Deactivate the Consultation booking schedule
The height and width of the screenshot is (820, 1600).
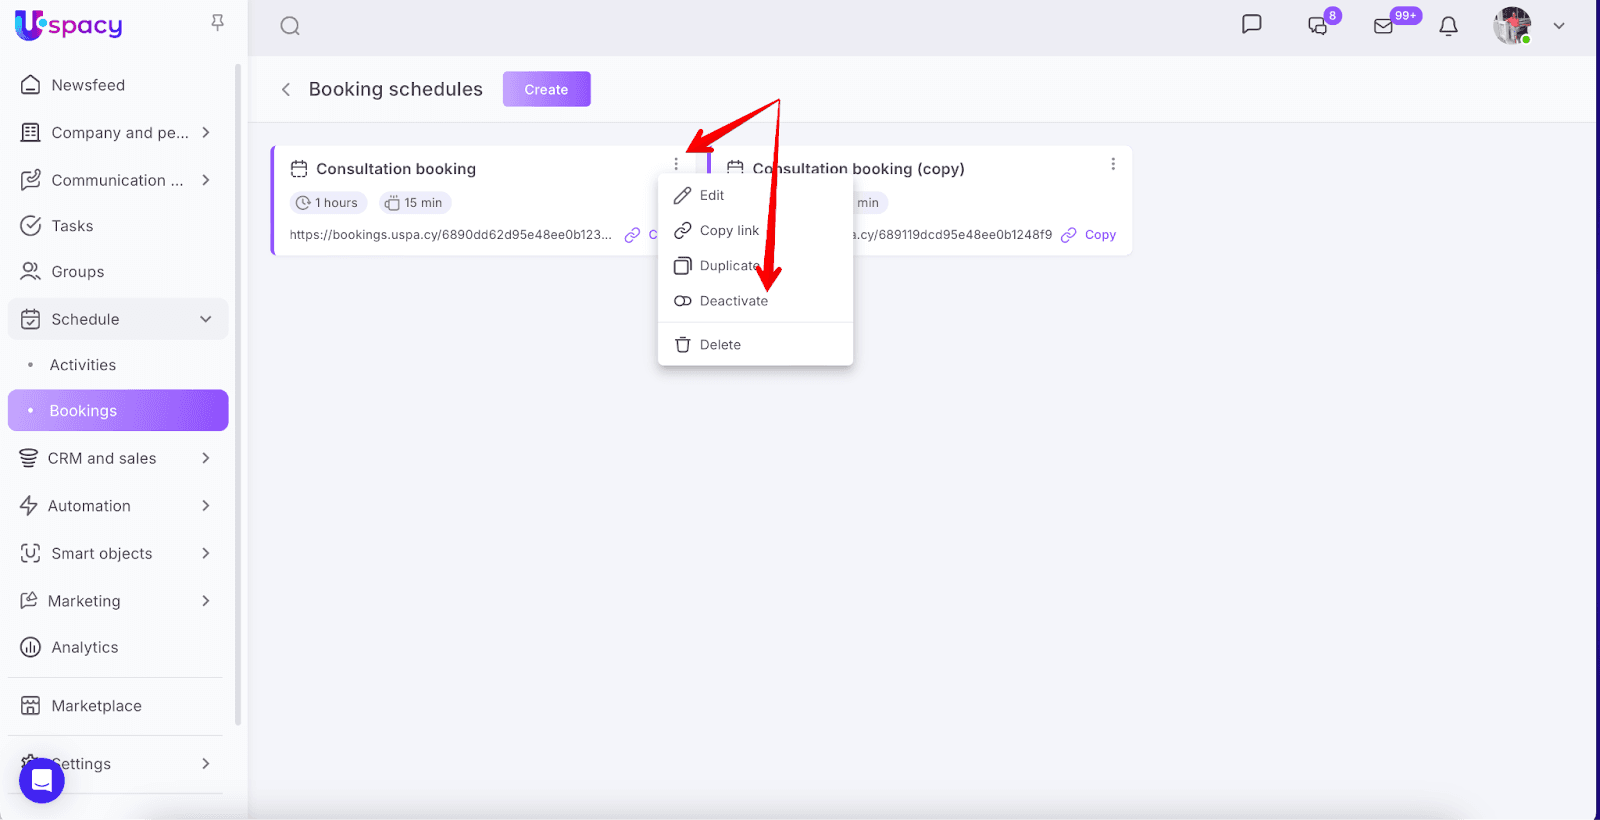[x=733, y=301]
